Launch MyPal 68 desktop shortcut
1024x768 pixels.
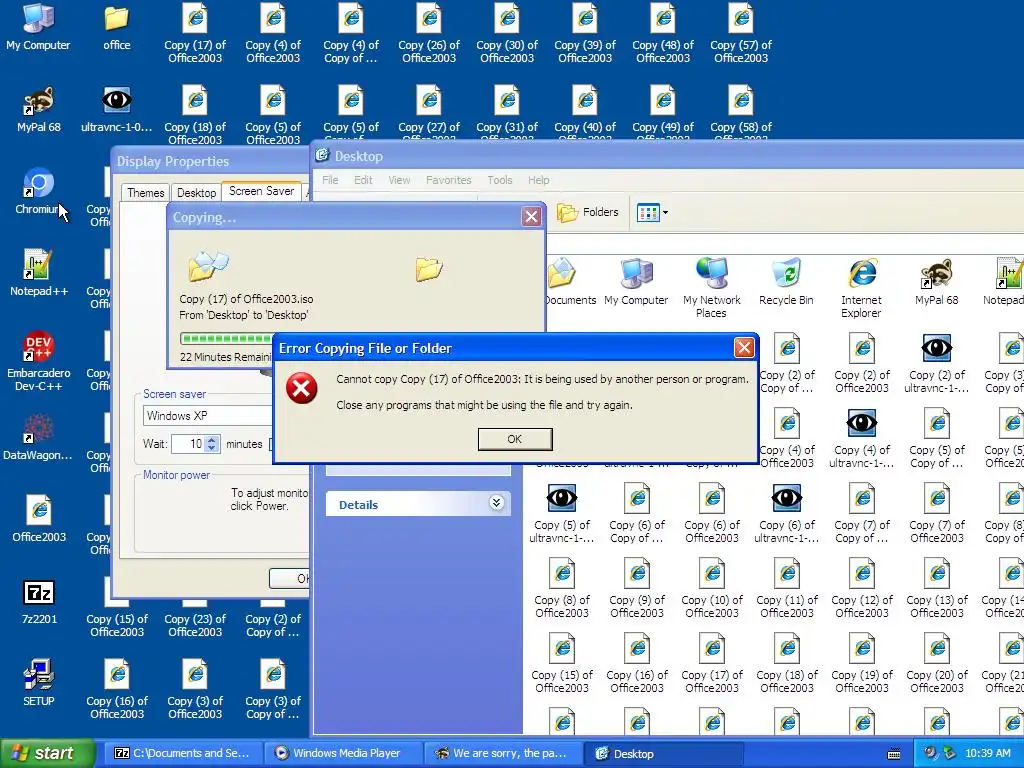(39, 109)
